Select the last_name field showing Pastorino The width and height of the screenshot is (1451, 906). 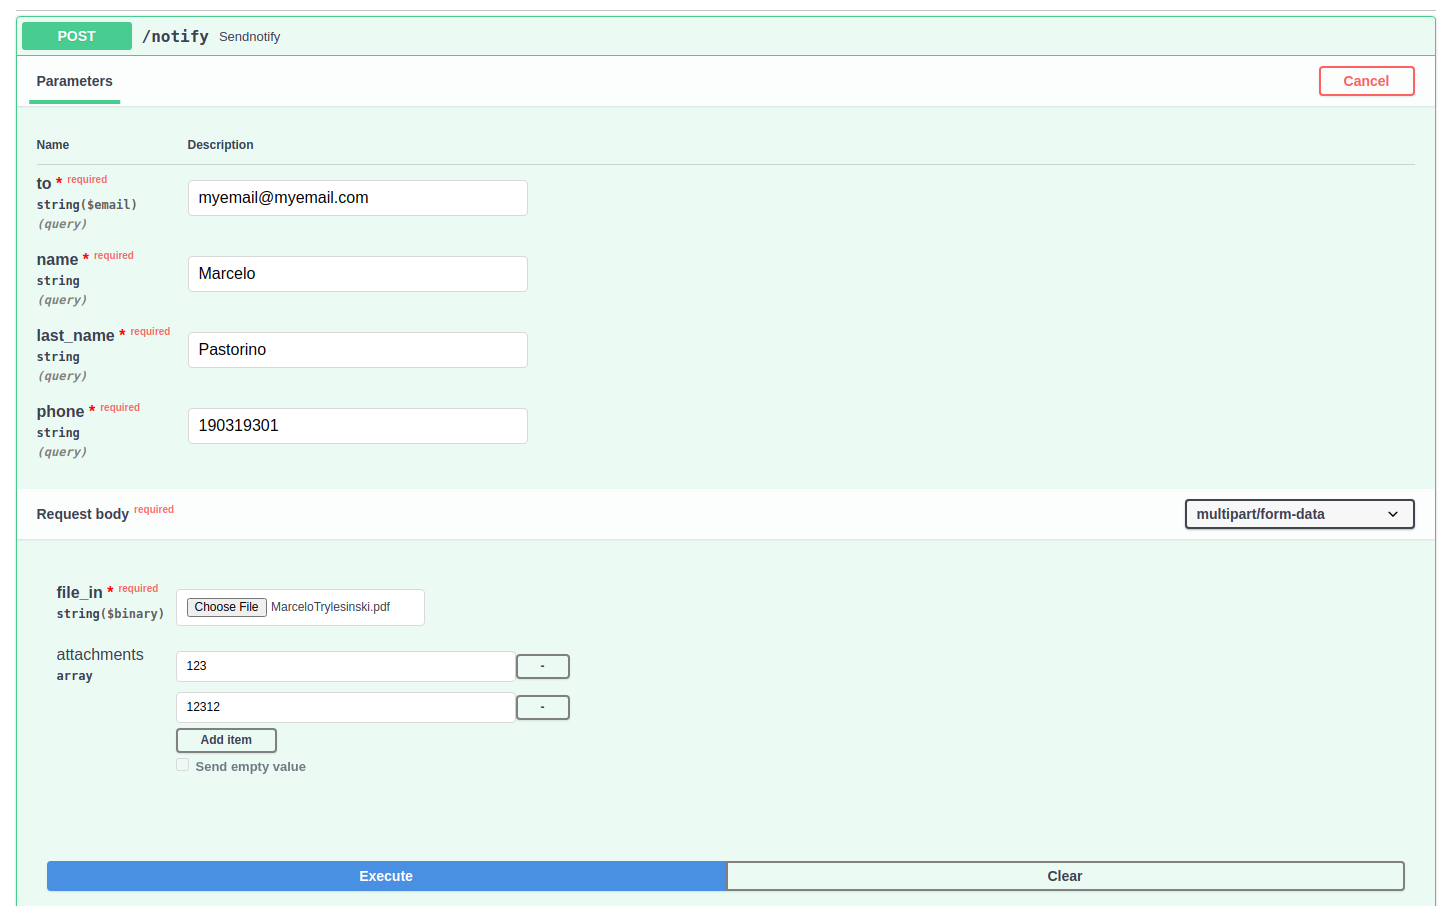(357, 349)
